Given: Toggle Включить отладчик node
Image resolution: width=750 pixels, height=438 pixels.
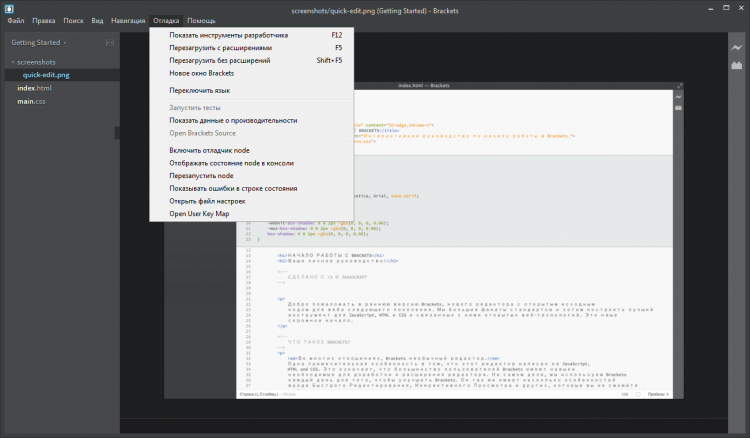Looking at the screenshot, I should point(209,150).
